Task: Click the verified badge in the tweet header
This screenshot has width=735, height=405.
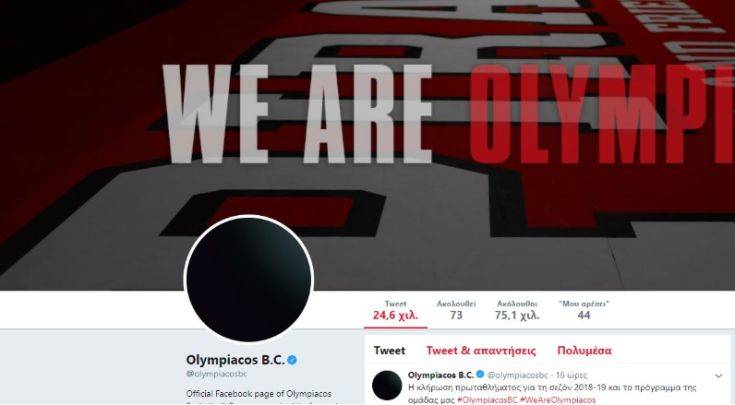Action: click(480, 375)
